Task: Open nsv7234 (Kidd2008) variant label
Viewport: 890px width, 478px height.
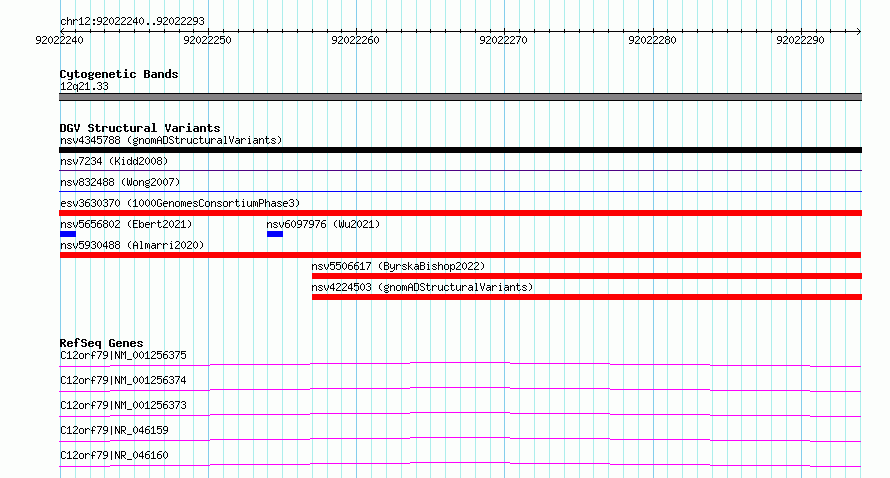Action: [x=114, y=161]
